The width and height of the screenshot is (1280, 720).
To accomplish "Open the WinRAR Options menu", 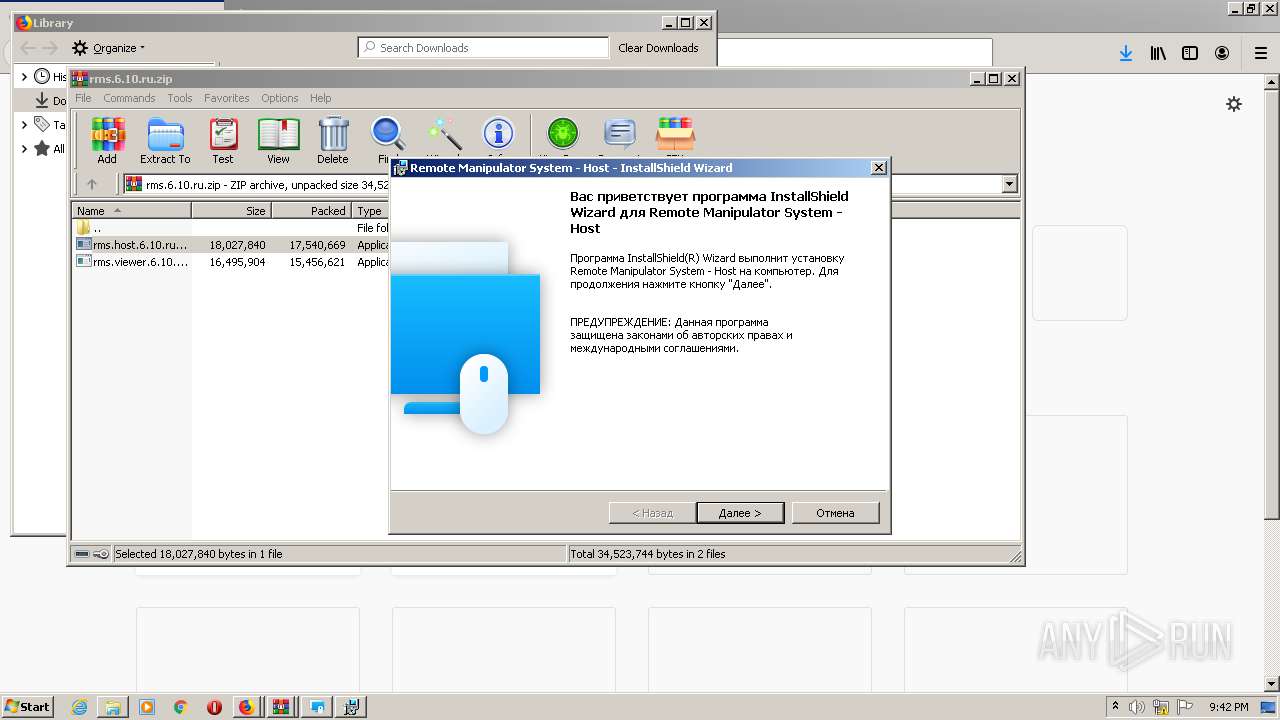I will coord(280,98).
